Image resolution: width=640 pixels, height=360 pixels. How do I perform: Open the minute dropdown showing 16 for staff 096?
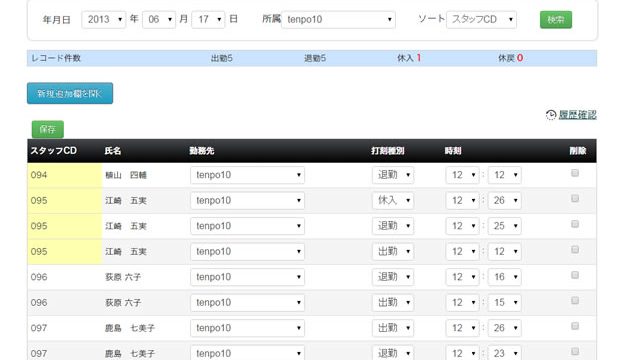click(x=504, y=277)
